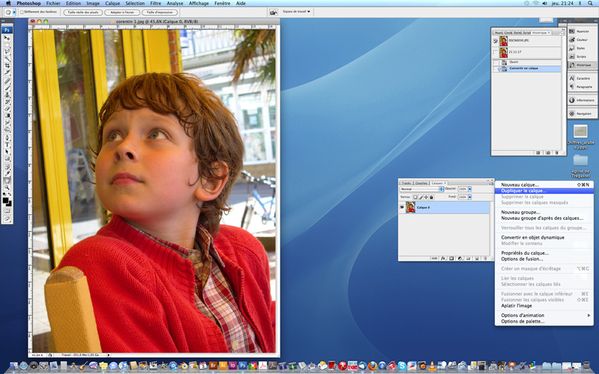Click the pixel lock brush icon in Calques panel
This screenshot has width=599, height=374.
pyautogui.click(x=421, y=197)
